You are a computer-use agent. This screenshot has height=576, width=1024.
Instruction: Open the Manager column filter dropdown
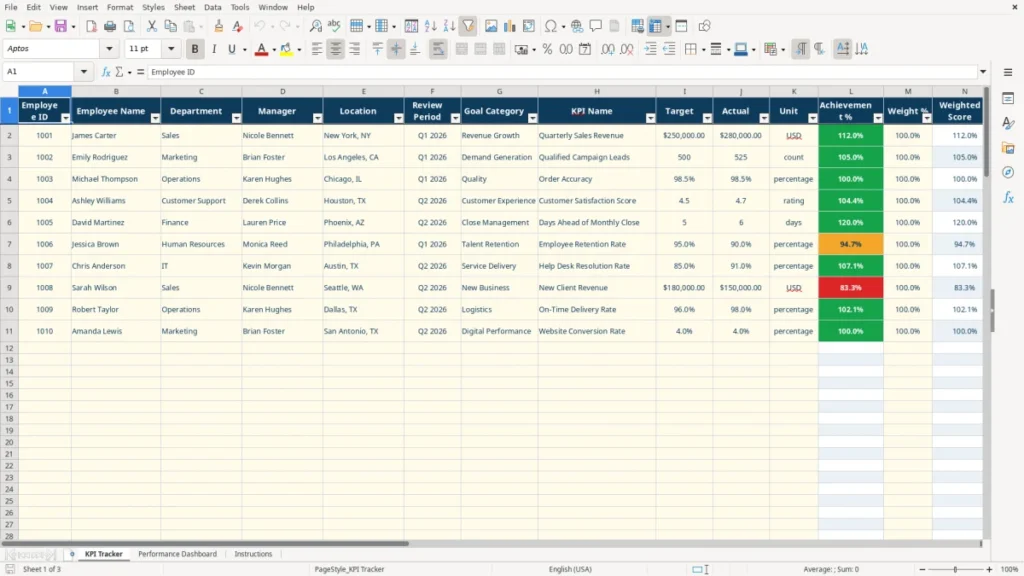pos(317,118)
